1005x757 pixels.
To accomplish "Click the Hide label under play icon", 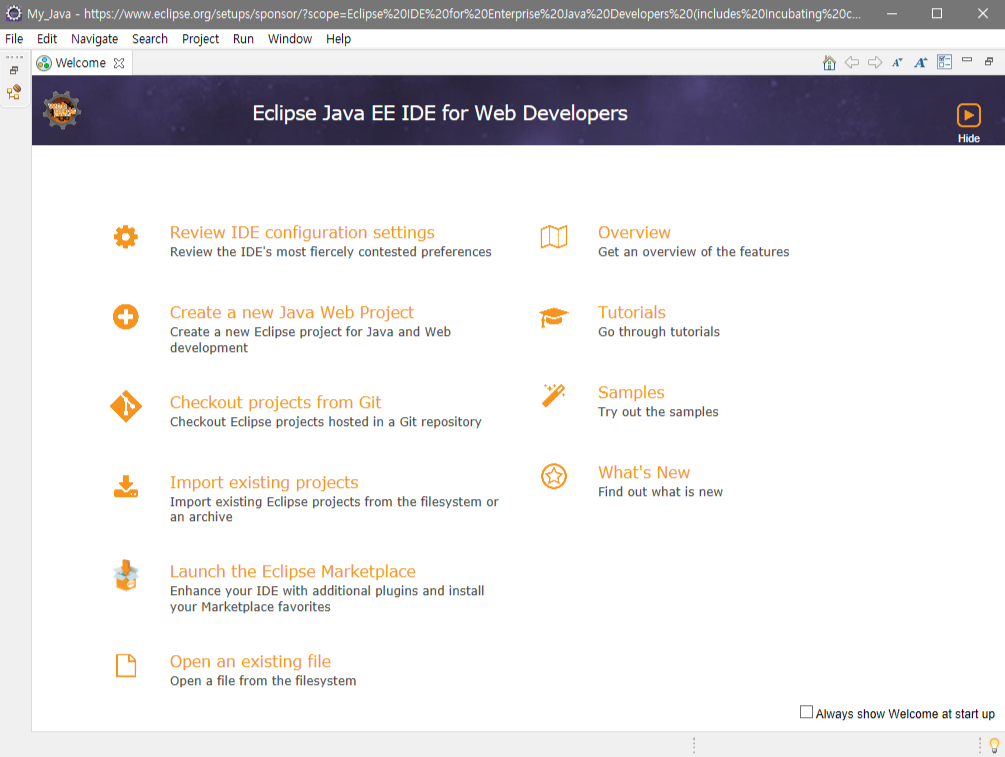I will point(968,138).
